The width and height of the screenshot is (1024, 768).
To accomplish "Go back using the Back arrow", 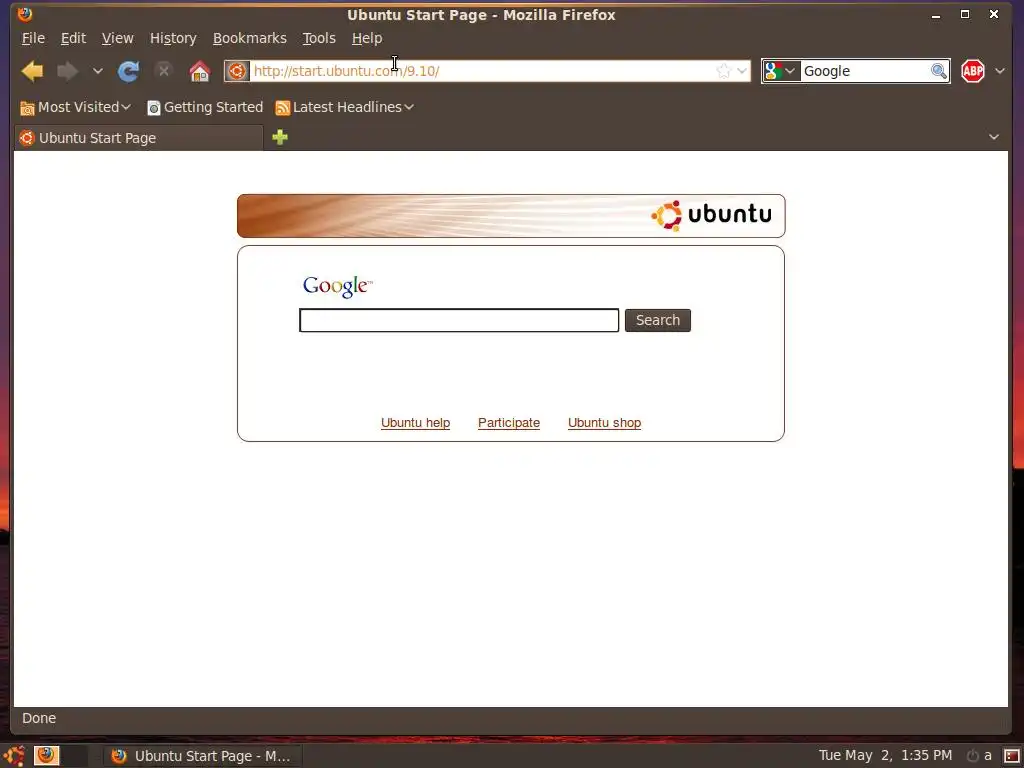I will coord(31,71).
